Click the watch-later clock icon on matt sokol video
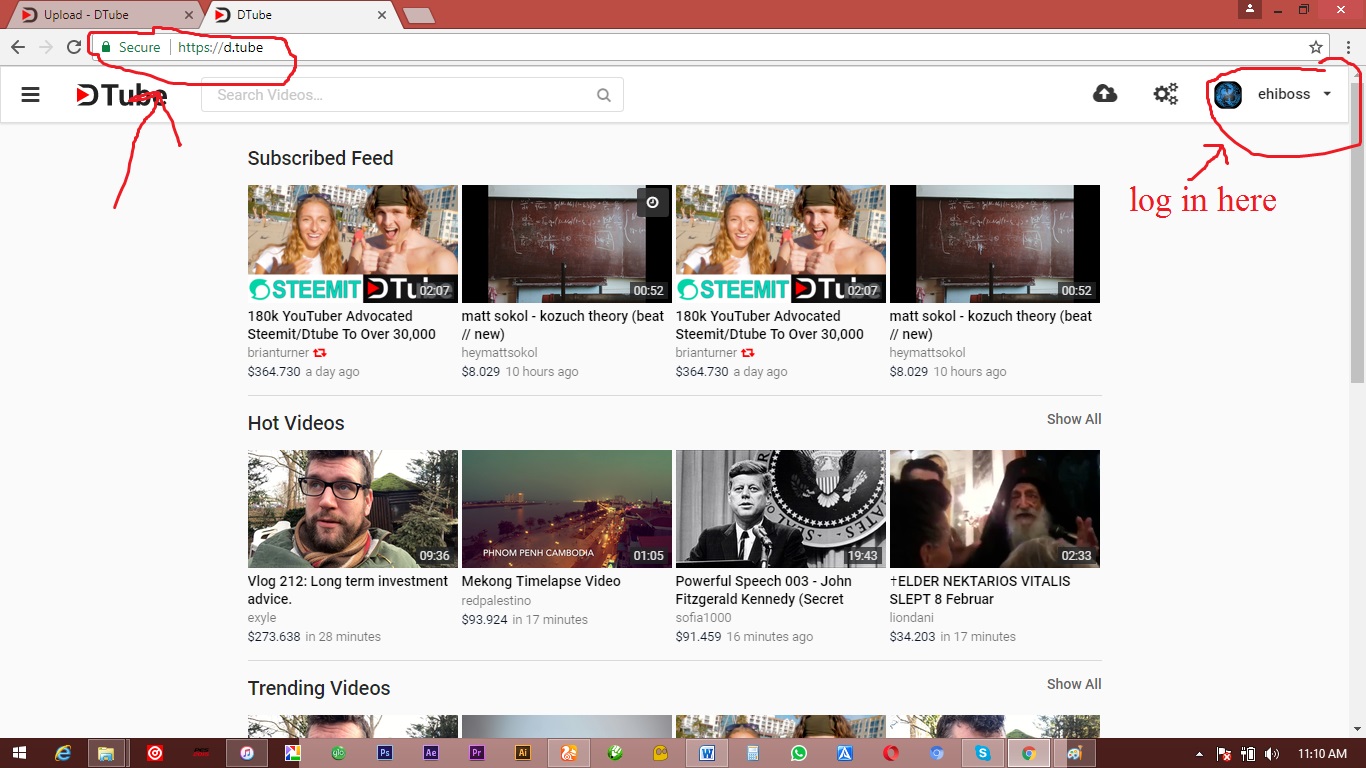The width and height of the screenshot is (1366, 768). pos(652,202)
